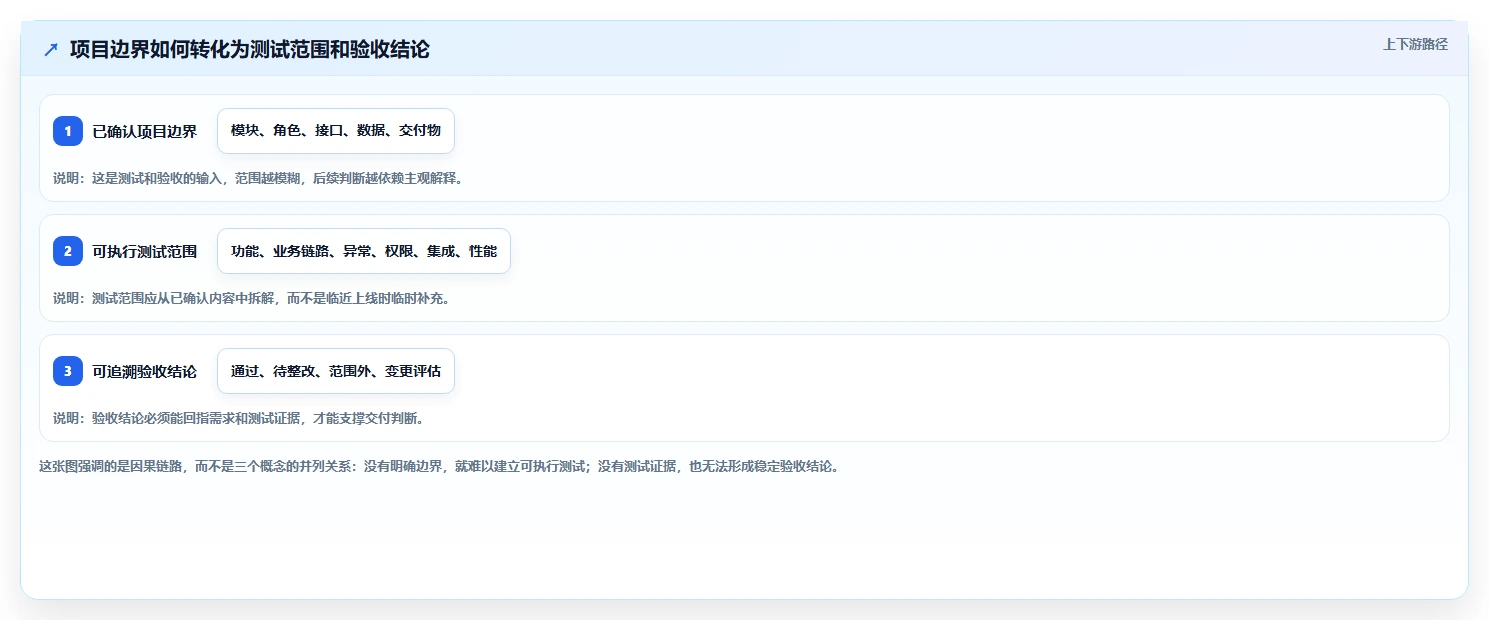Click the arrow icon beside the main title

51,49
